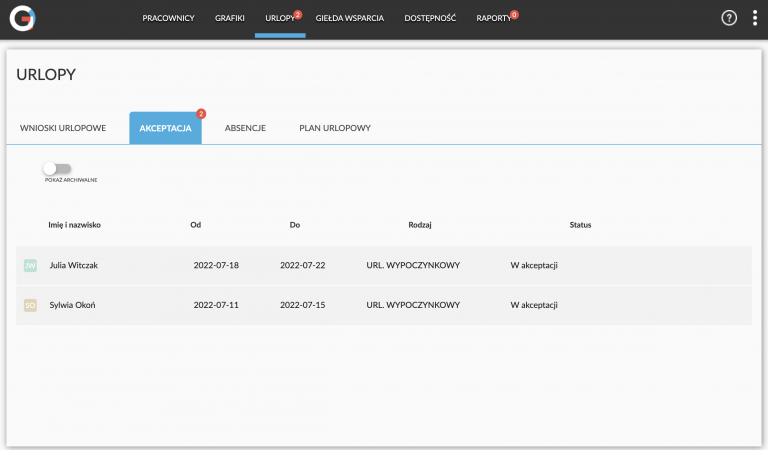This screenshot has height=450, width=768.
Task: Go to Grafiki in the top navigation
Action: pos(229,18)
